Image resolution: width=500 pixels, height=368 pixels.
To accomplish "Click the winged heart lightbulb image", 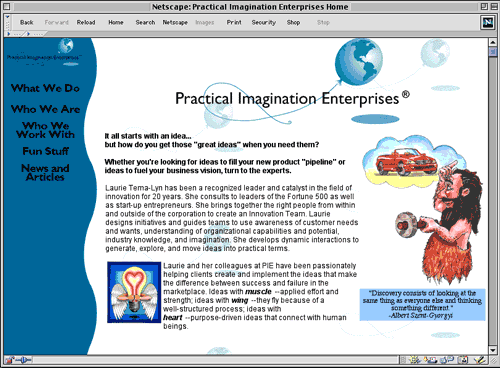I will click(134, 292).
